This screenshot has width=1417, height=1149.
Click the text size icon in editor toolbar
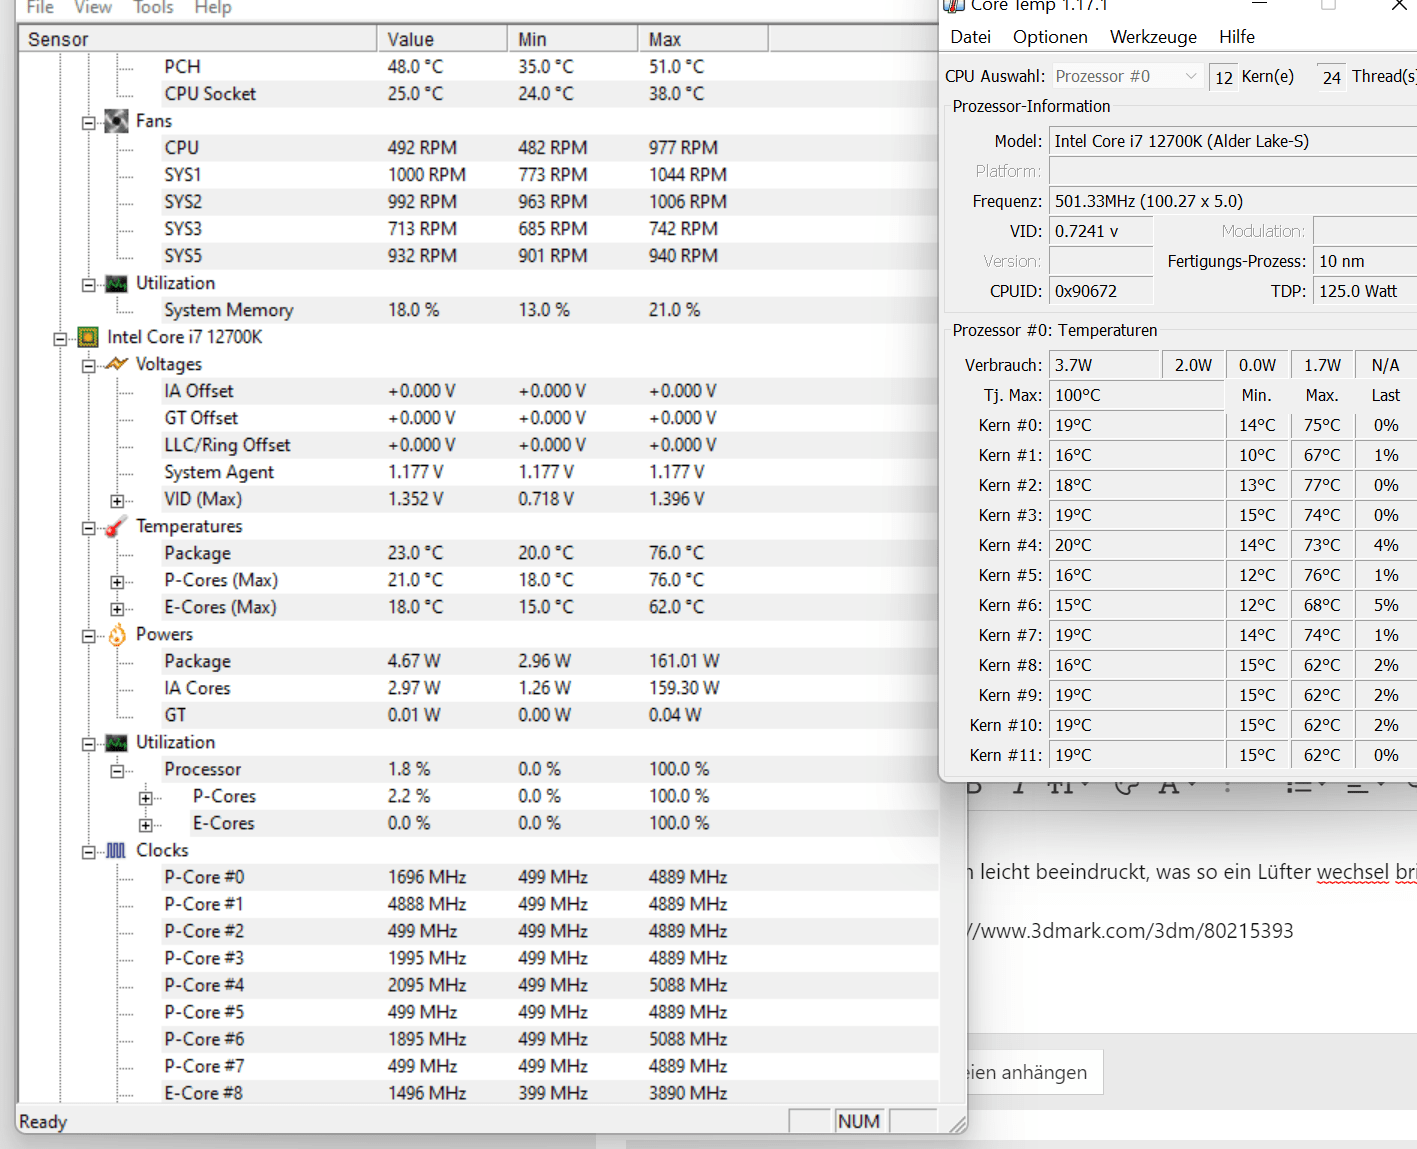click(x=1062, y=787)
